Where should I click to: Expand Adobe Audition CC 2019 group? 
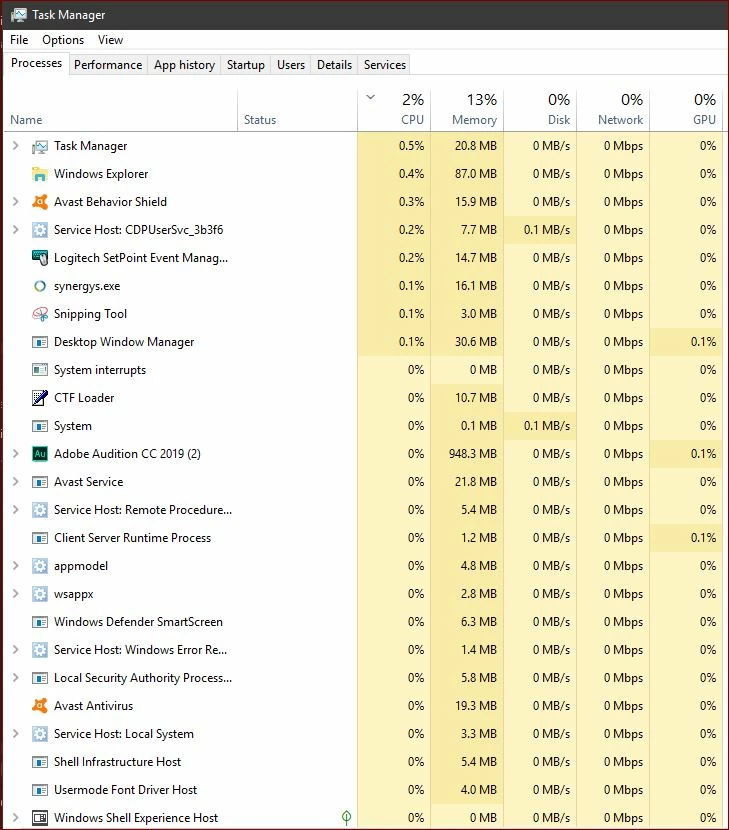16,454
